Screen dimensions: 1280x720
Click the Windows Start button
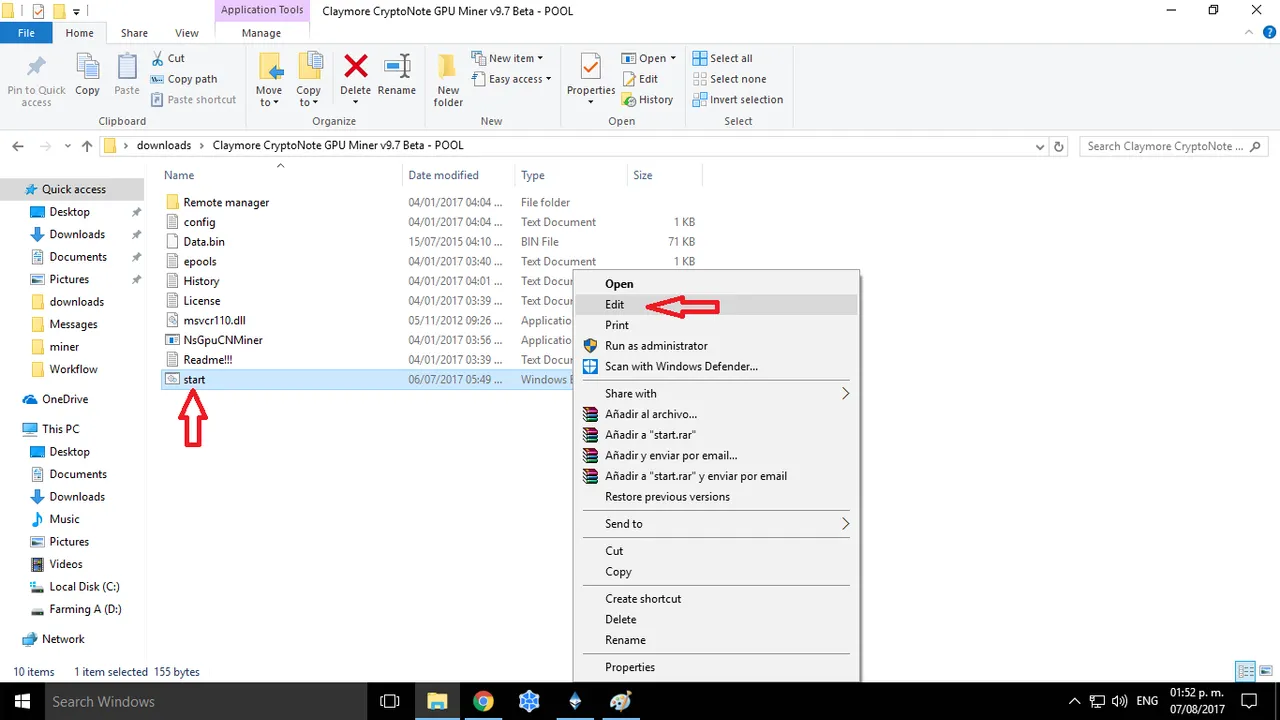(22, 701)
